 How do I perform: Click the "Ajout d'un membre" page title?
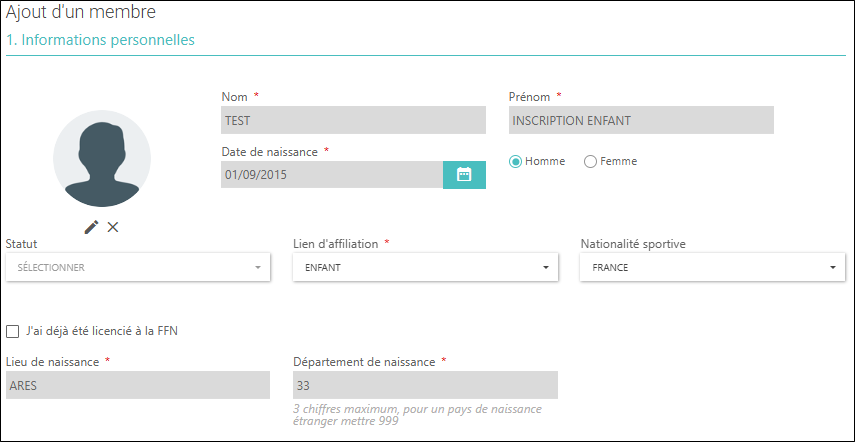click(81, 12)
